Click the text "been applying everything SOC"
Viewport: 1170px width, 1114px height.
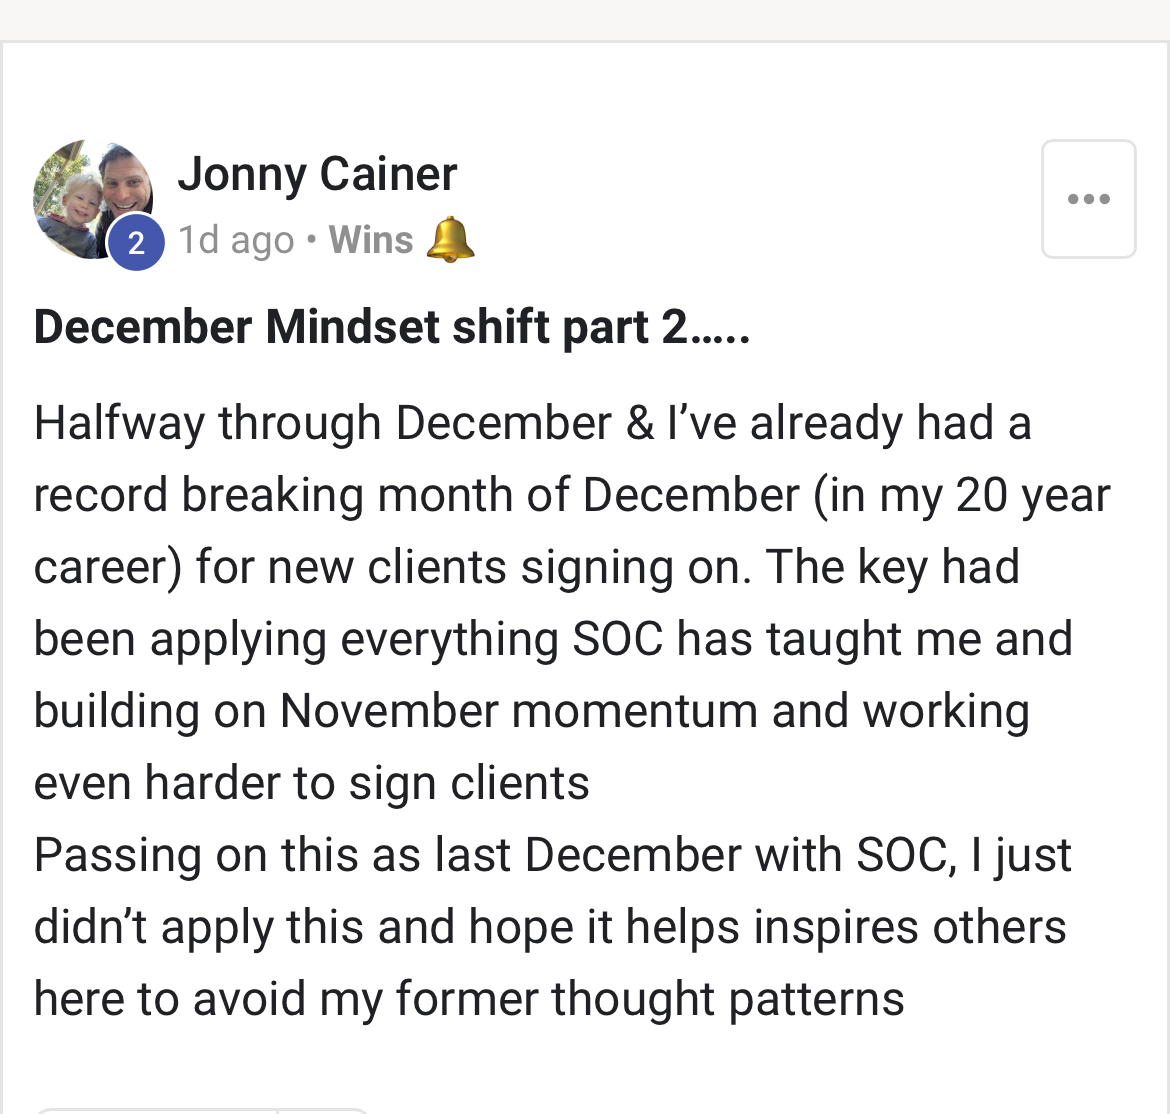(348, 639)
